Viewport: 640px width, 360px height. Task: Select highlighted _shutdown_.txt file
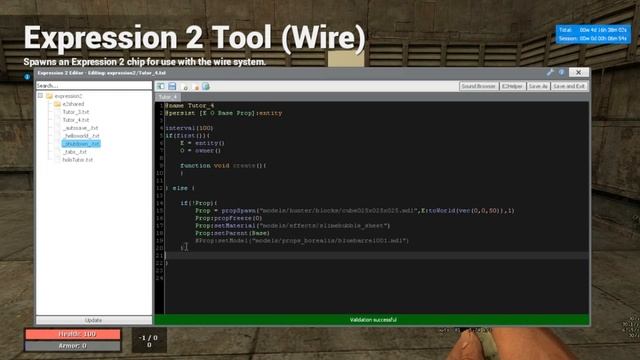coord(81,144)
